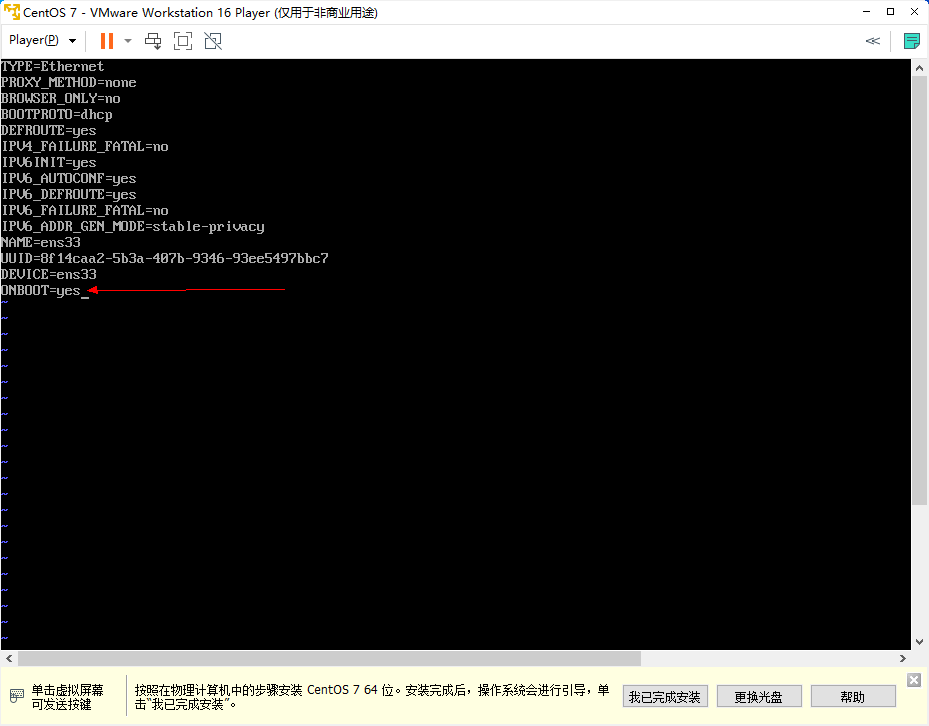Click the 更换光盘 button
The width and height of the screenshot is (929, 726).
pyautogui.click(x=758, y=696)
